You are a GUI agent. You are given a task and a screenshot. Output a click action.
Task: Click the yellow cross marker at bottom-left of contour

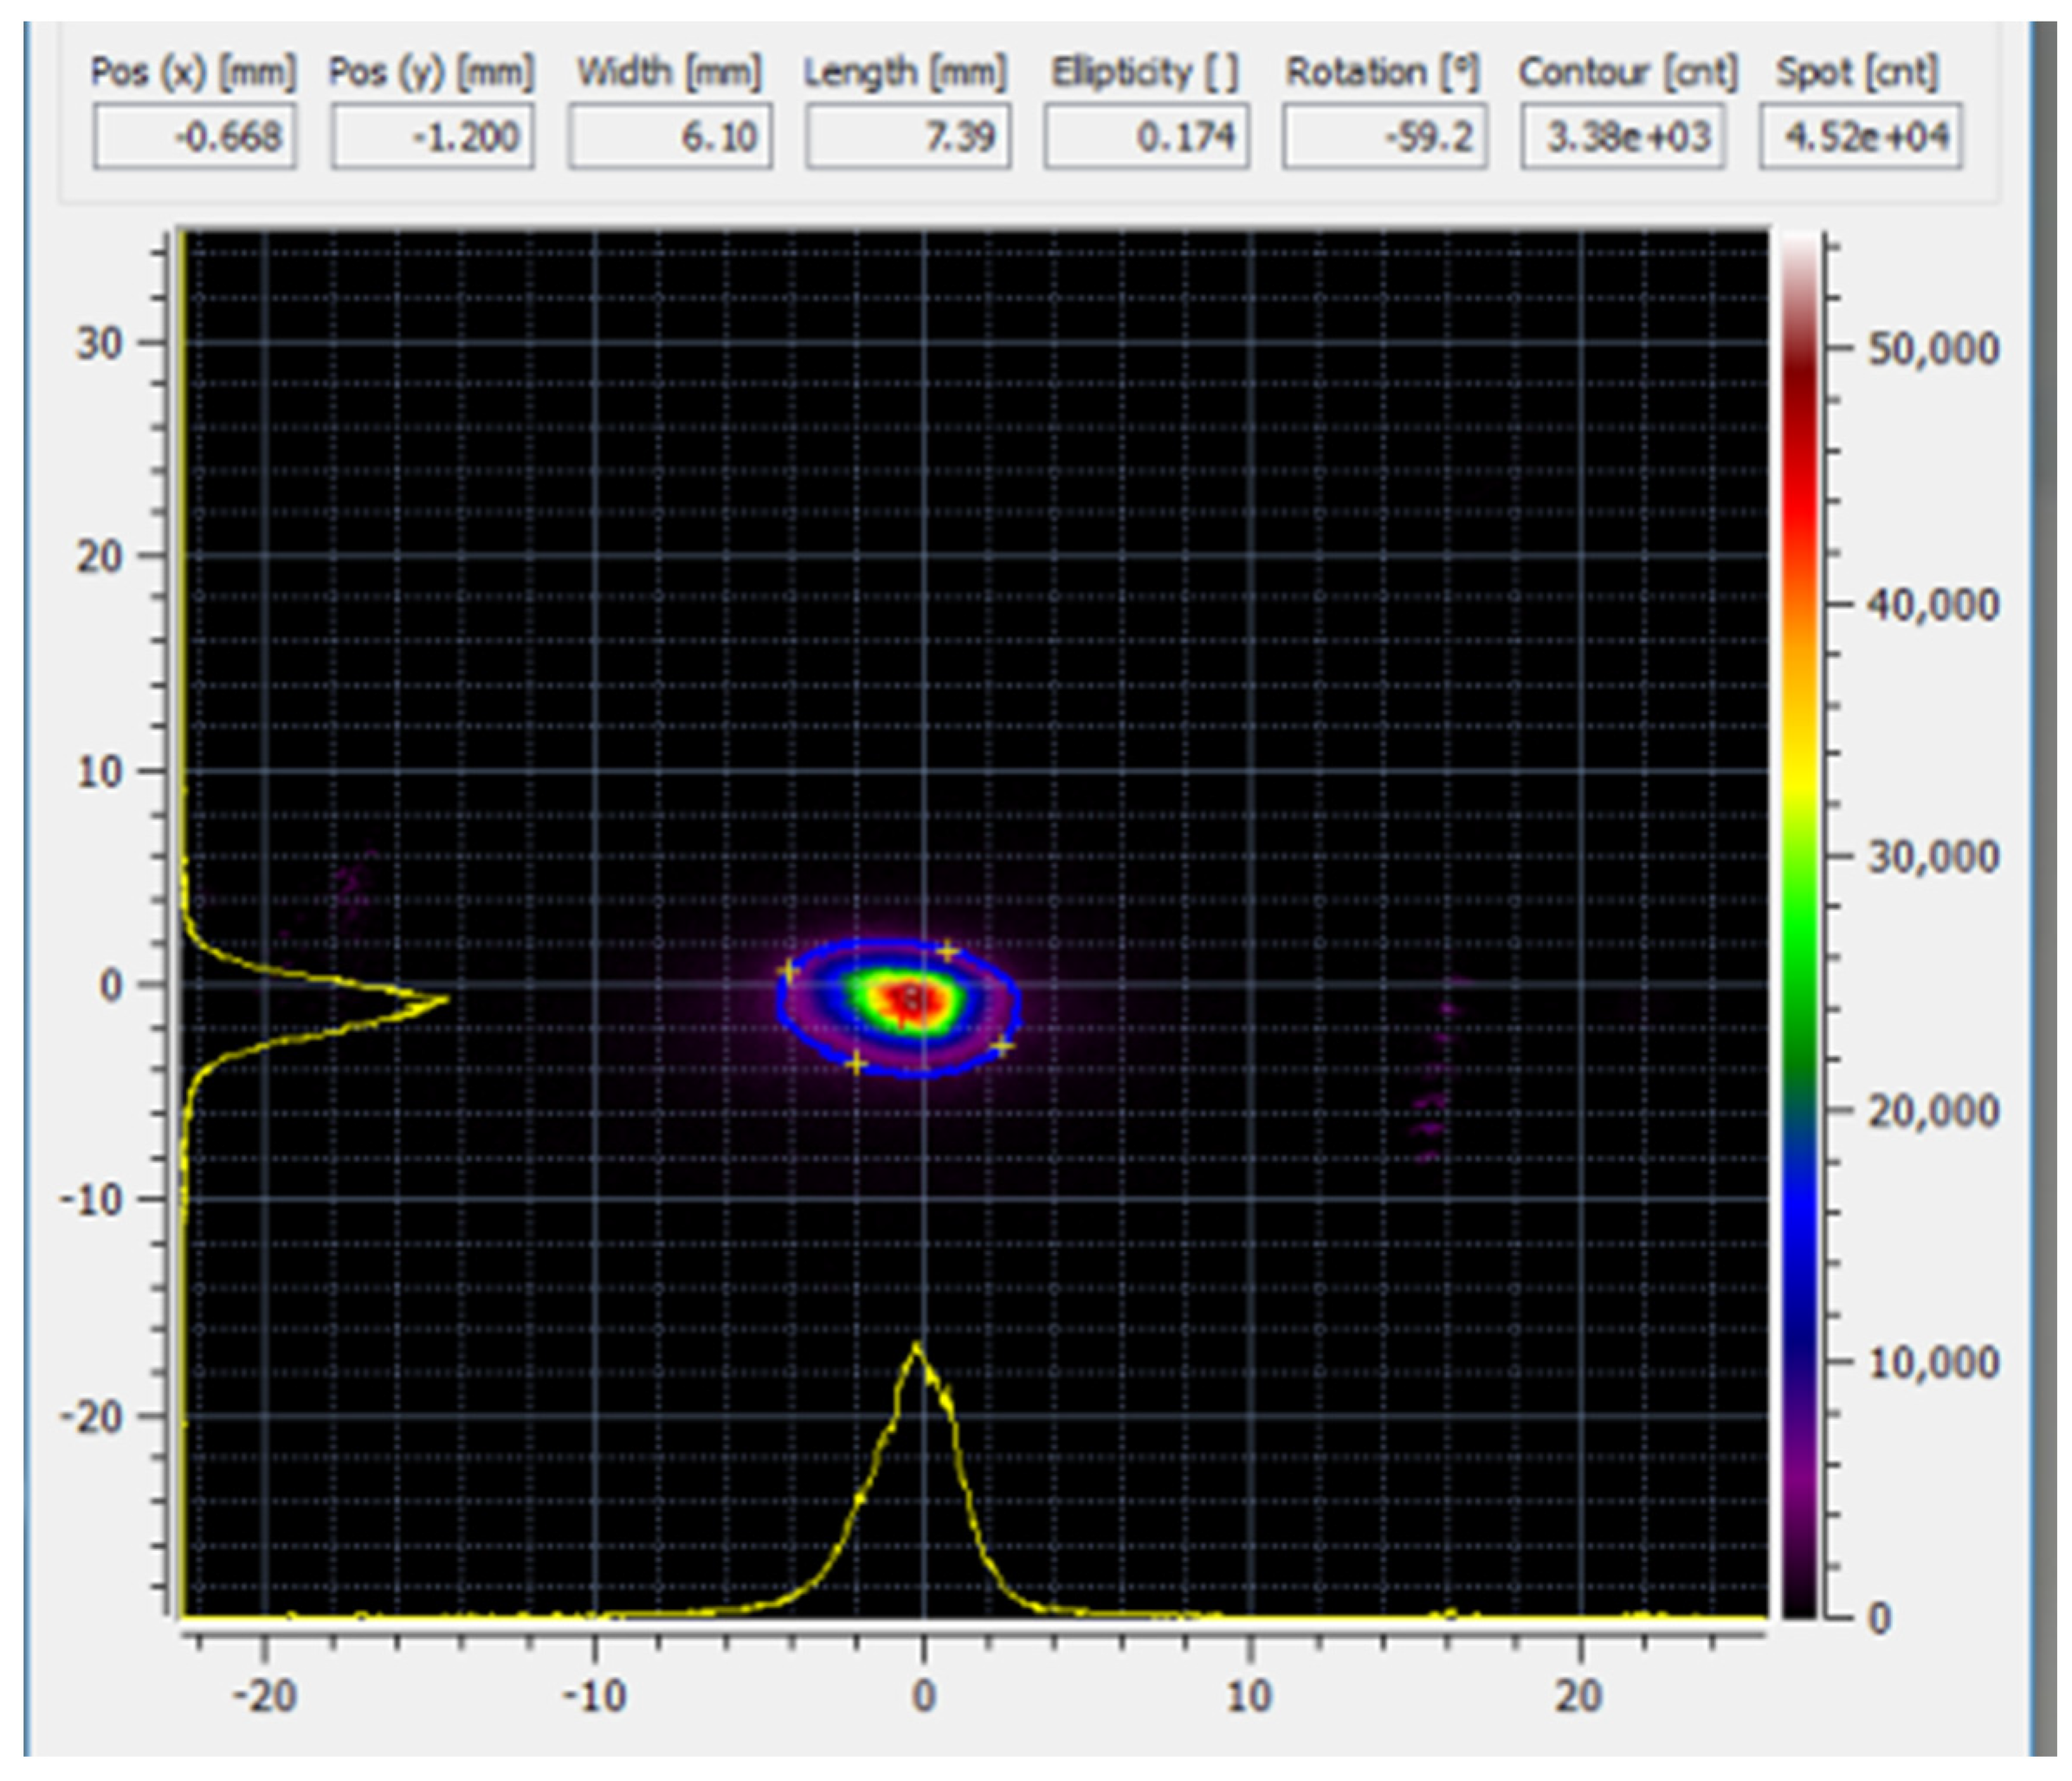coord(856,1063)
